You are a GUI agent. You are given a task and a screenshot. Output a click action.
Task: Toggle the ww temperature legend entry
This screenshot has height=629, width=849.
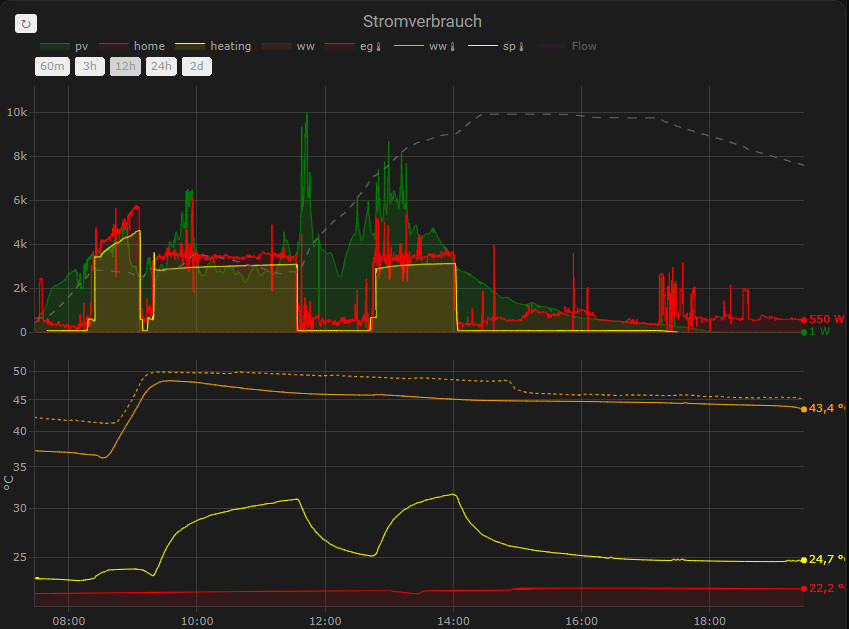pos(426,46)
